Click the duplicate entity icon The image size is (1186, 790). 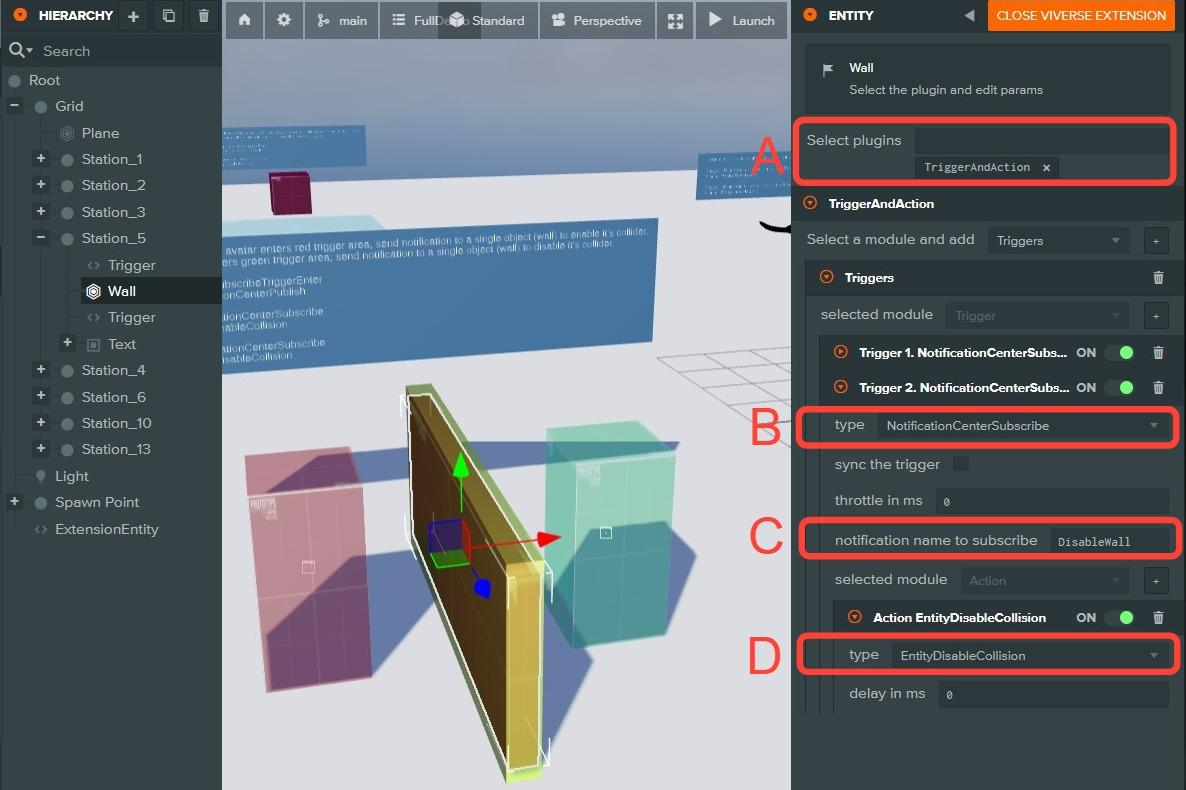pyautogui.click(x=168, y=16)
